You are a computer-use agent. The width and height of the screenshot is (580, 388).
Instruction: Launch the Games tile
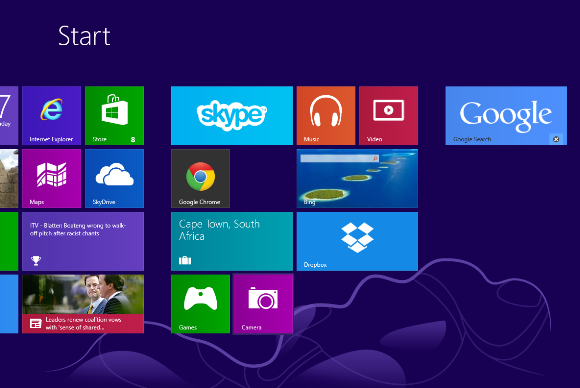[x=200, y=304]
